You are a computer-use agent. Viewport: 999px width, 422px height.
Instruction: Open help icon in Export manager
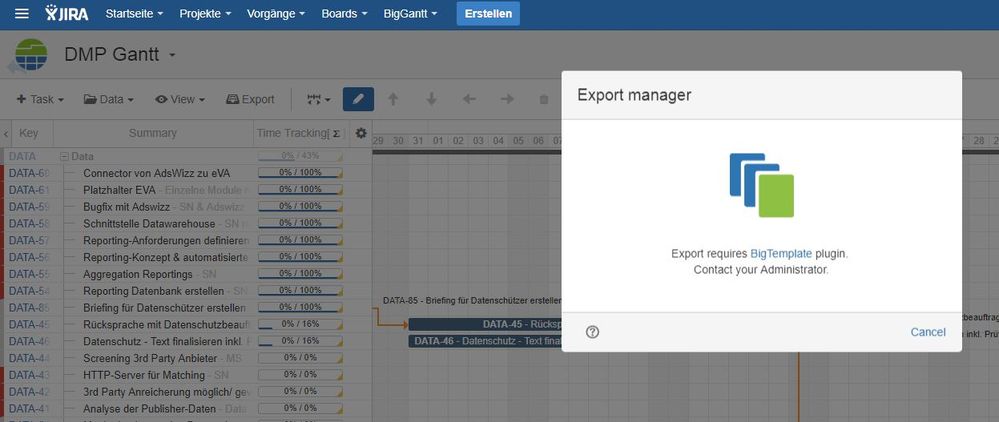[593, 331]
